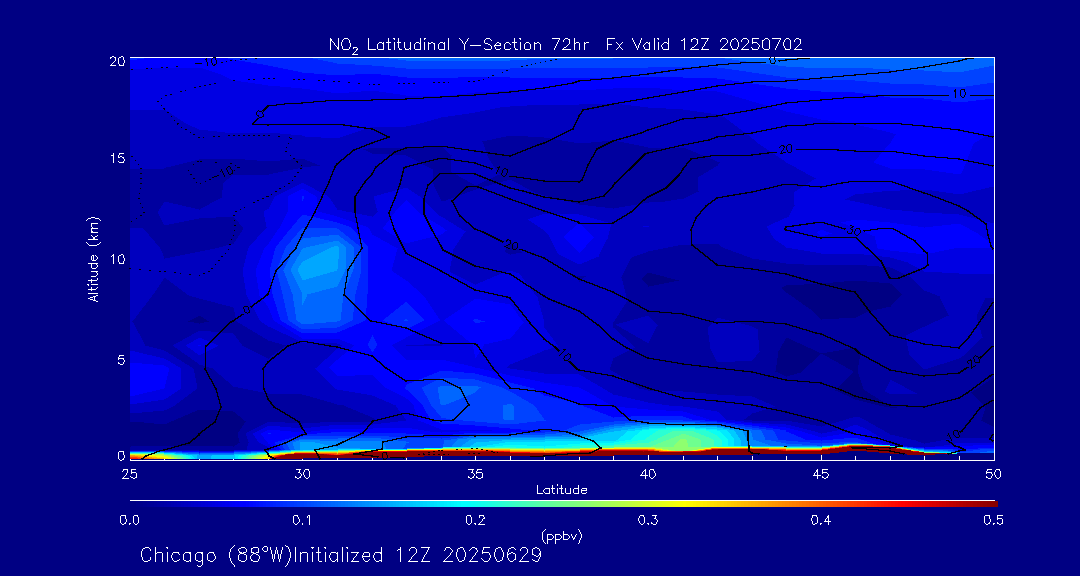Click the x-axis tick label "35"
Screen dimensions: 1080x576
pyautogui.click(x=475, y=474)
